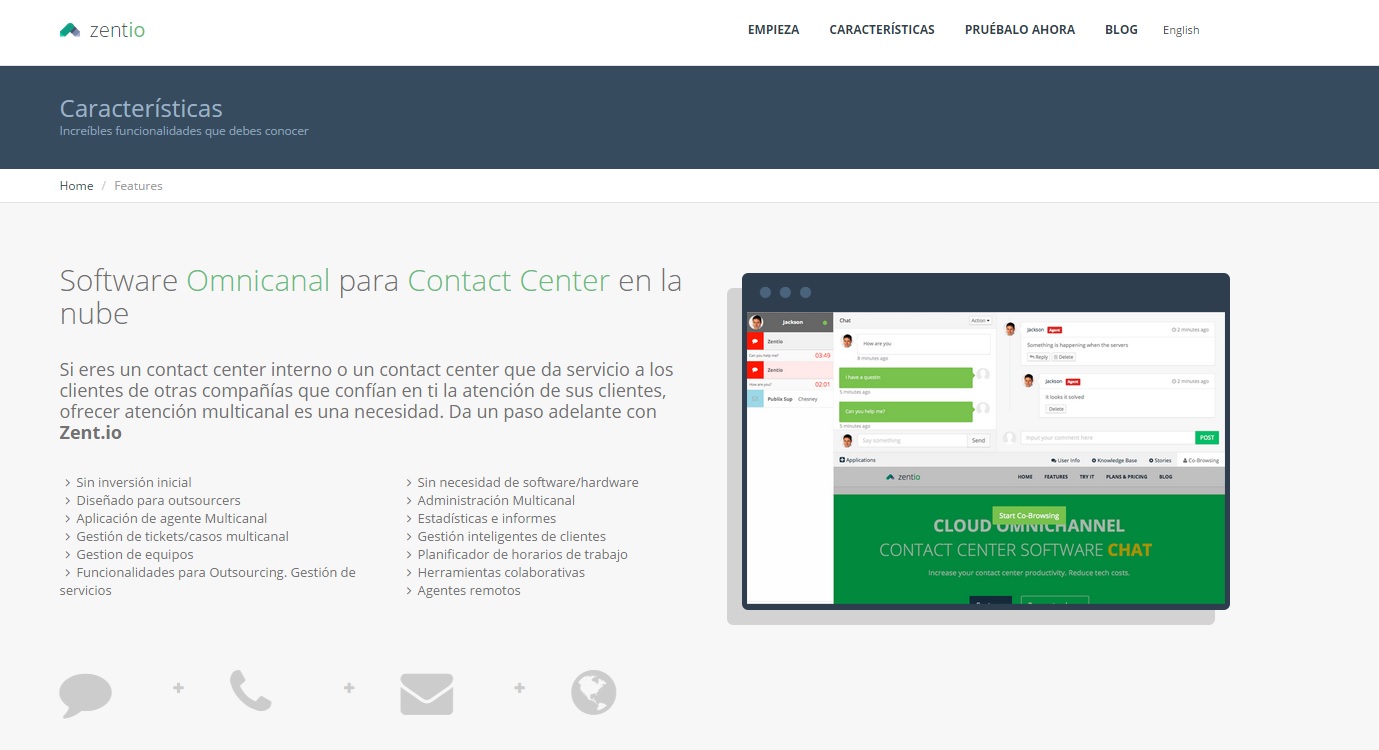Click the Send button in the product screenshot
This screenshot has width=1379, height=750.
pyautogui.click(x=979, y=440)
